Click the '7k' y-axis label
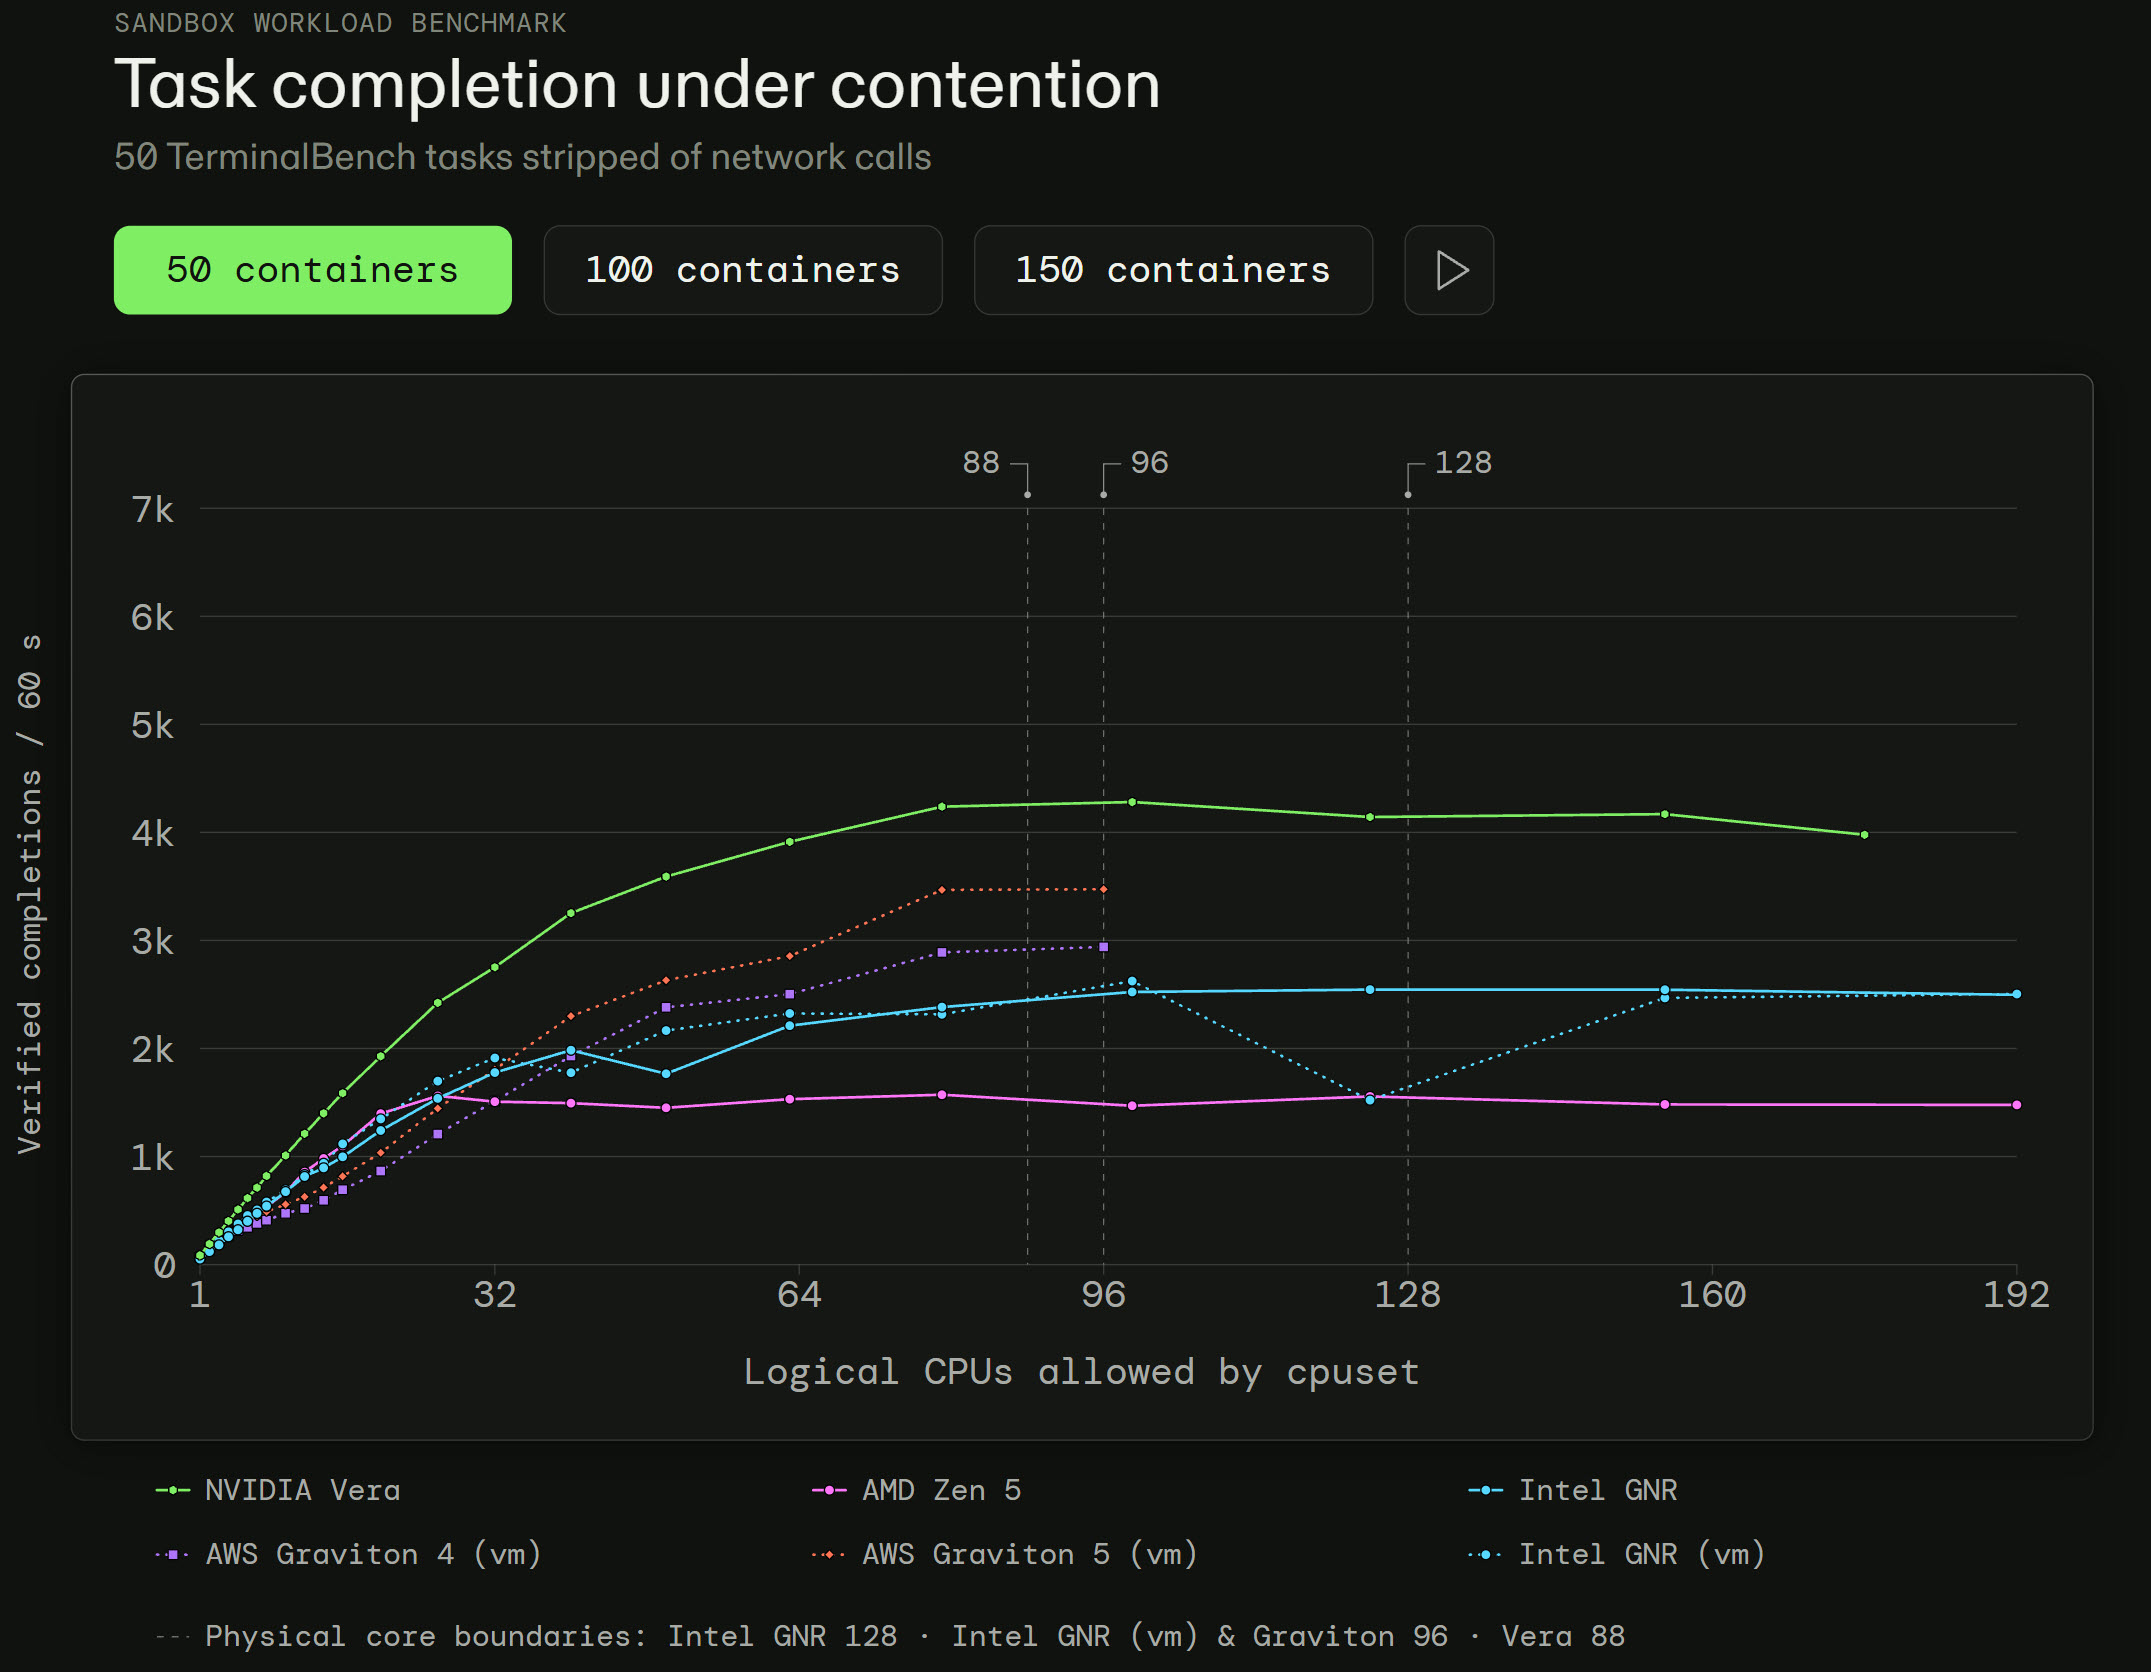 tap(152, 510)
